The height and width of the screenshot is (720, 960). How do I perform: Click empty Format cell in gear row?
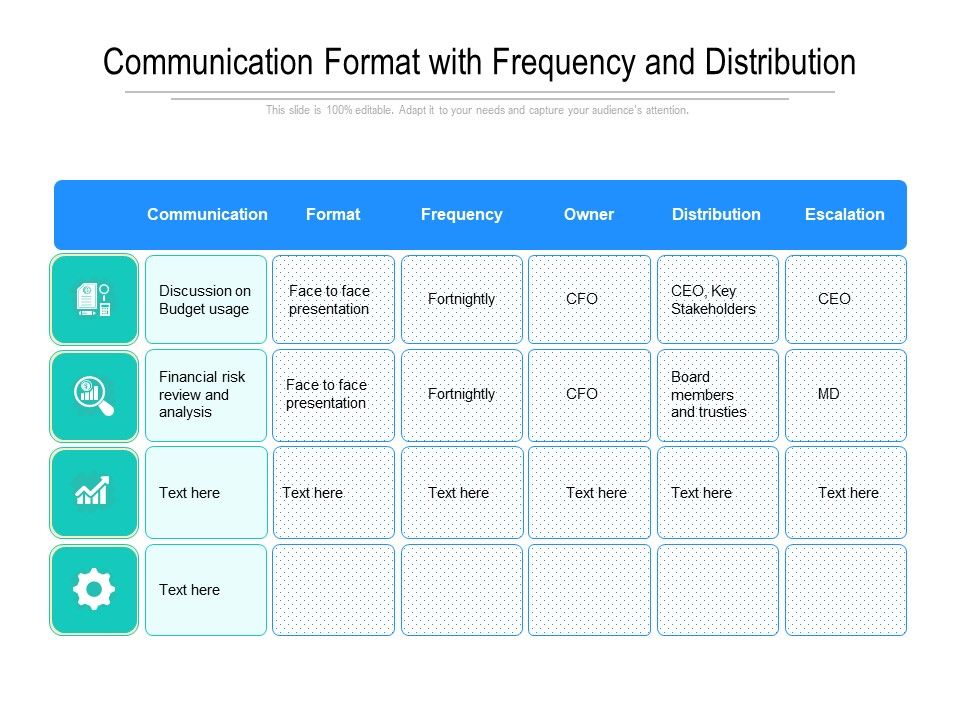pos(334,590)
